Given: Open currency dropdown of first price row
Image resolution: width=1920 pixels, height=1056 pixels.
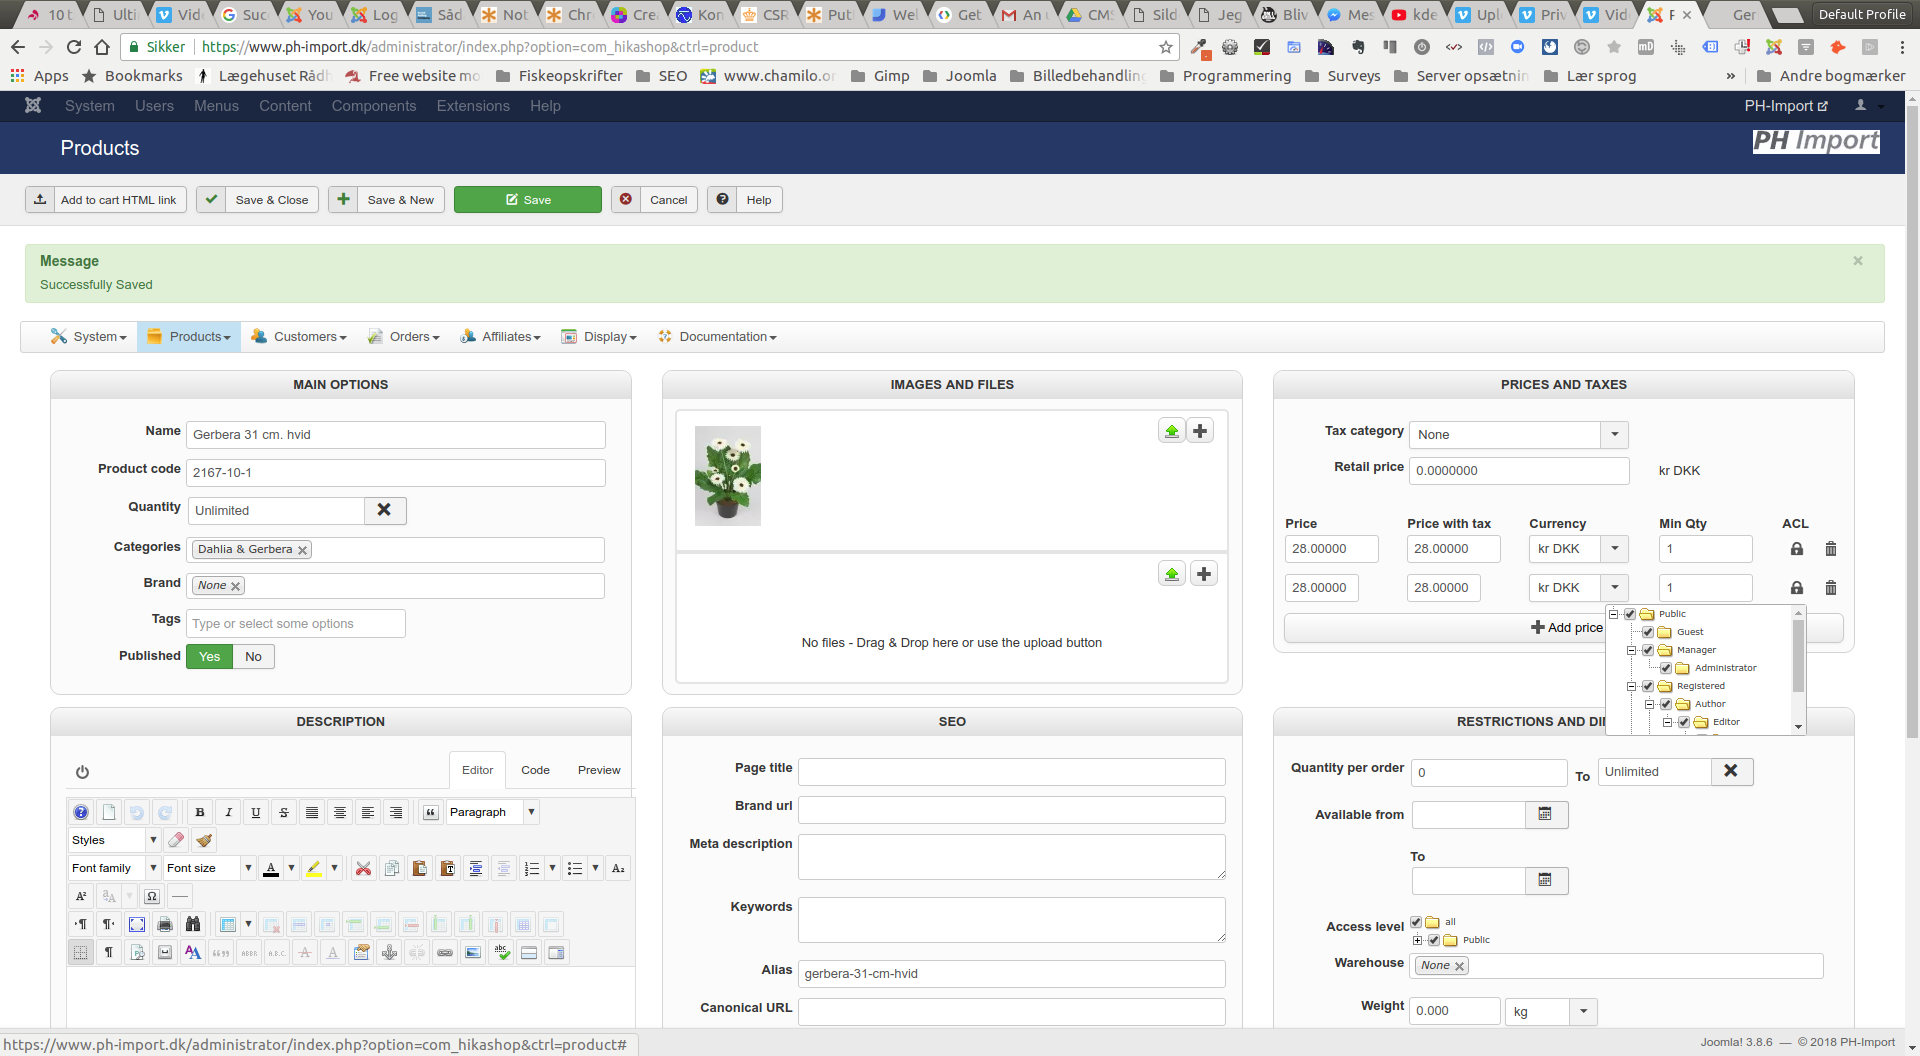Looking at the screenshot, I should click(1579, 549).
